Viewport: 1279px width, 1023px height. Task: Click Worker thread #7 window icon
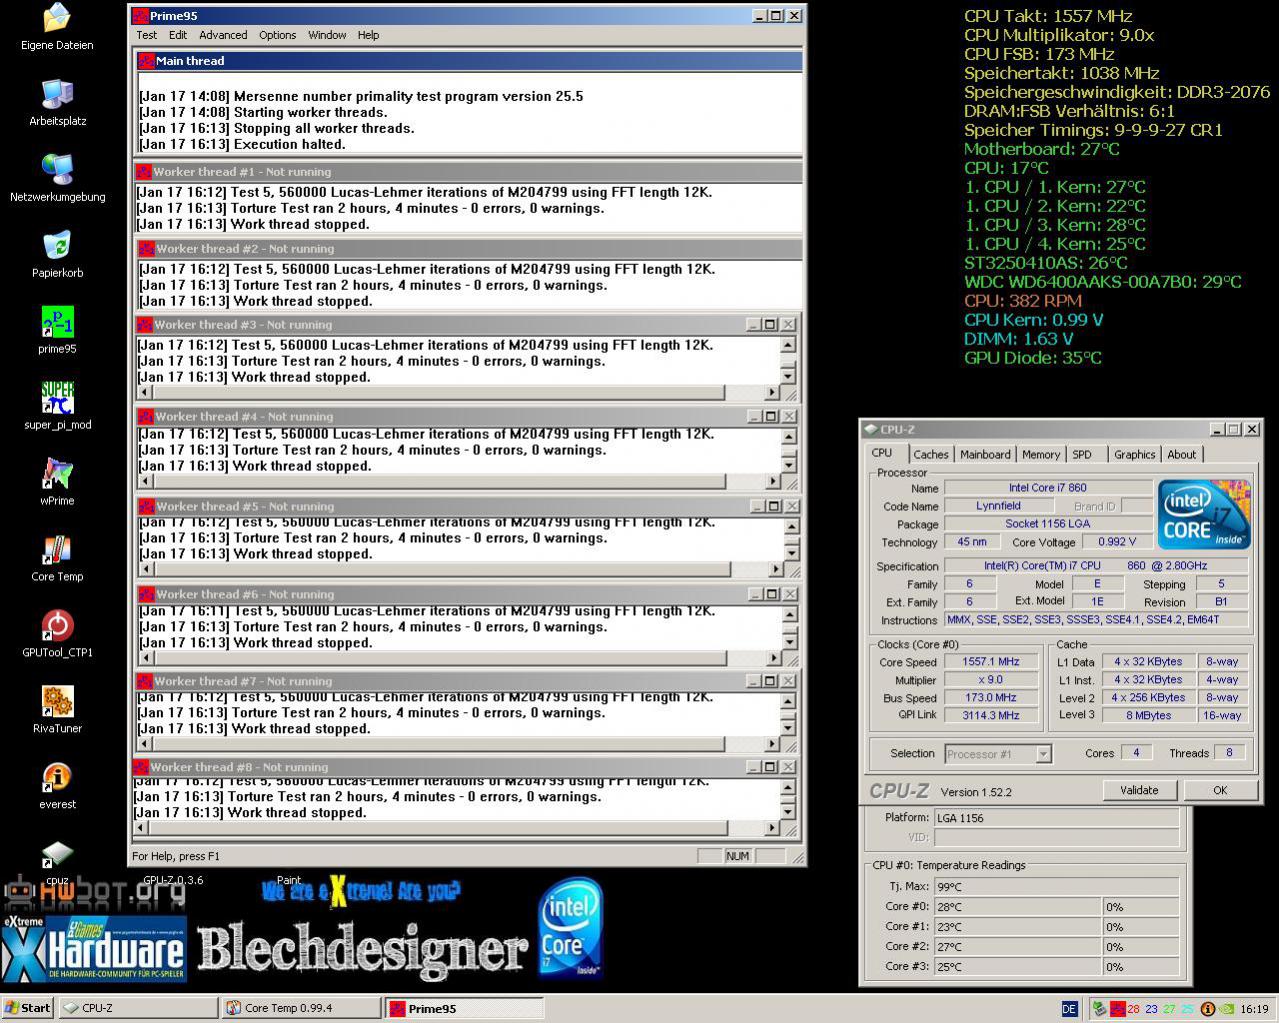pyautogui.click(x=145, y=681)
